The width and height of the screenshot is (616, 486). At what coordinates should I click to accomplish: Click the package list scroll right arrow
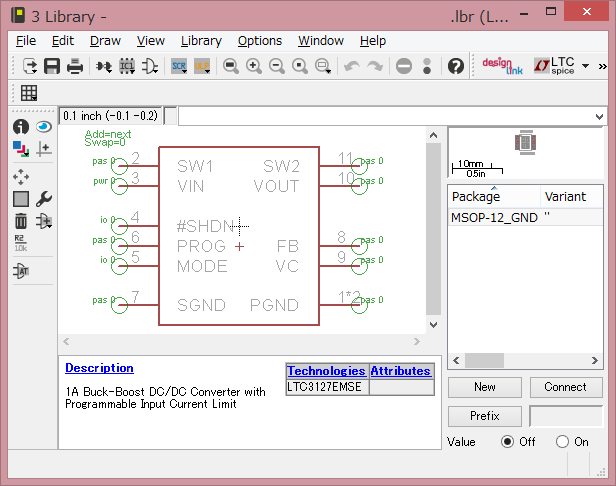point(595,360)
